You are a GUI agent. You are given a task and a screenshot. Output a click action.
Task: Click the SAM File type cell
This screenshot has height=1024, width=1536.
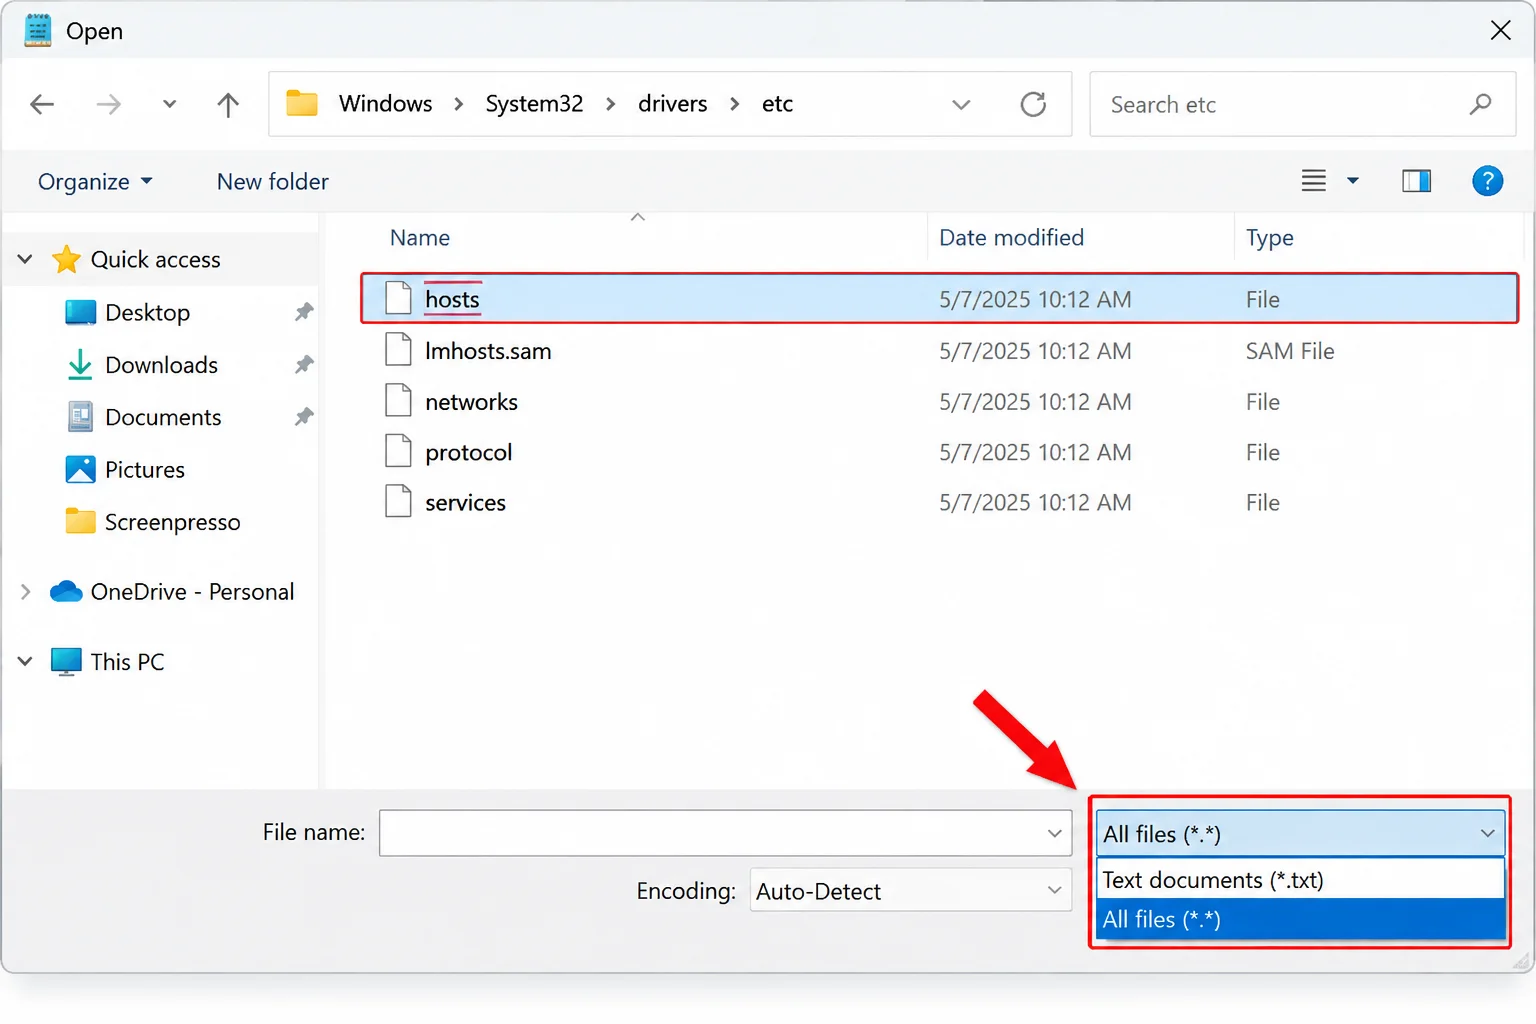click(x=1290, y=351)
